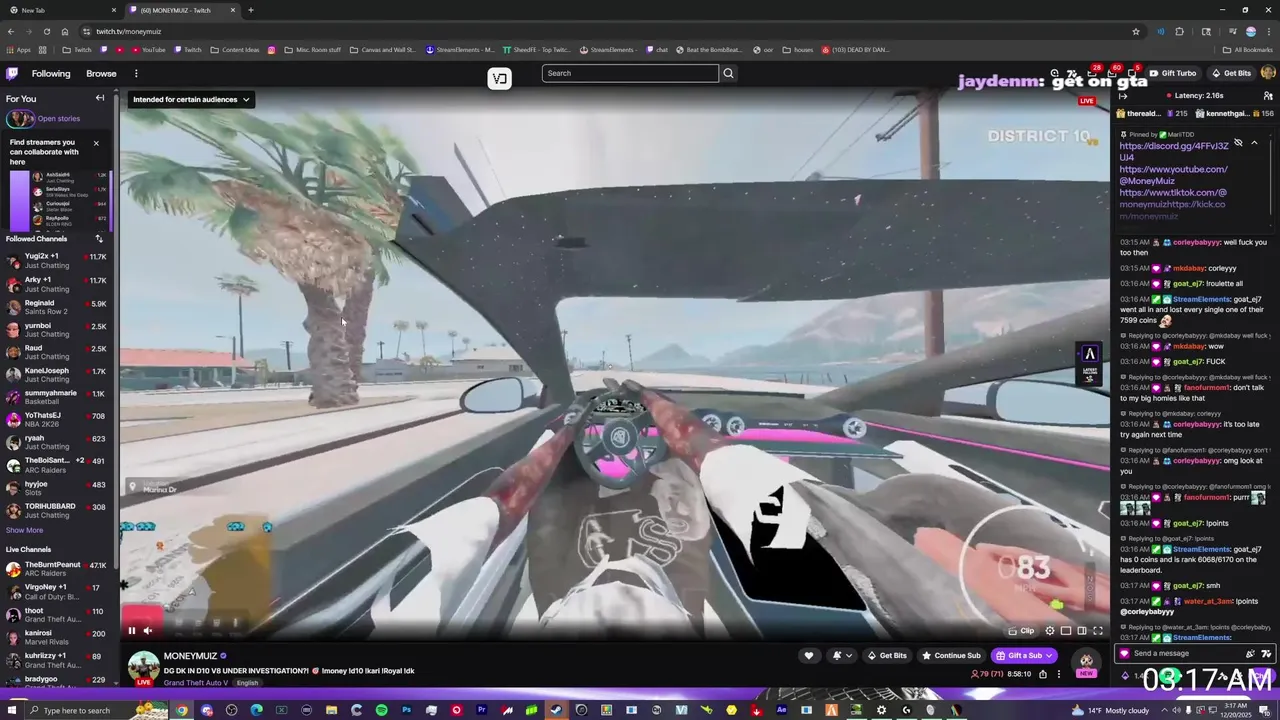
Task: Bookmark this page with the star icon
Action: click(1136, 31)
